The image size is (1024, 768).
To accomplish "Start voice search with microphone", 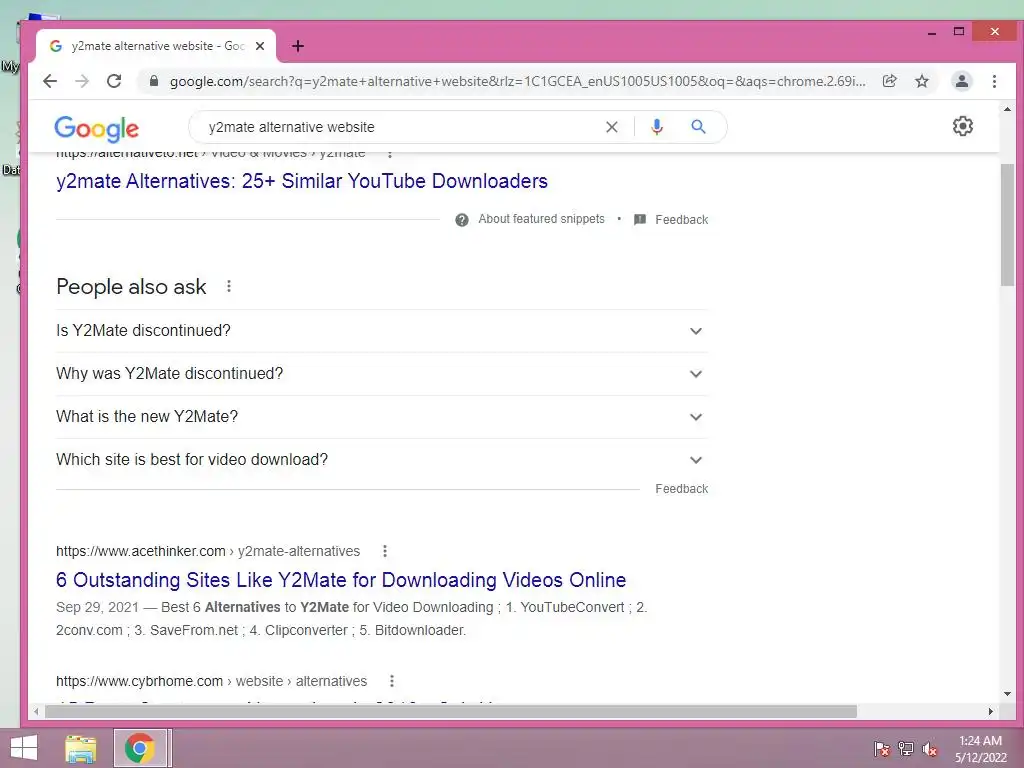I will 657,127.
